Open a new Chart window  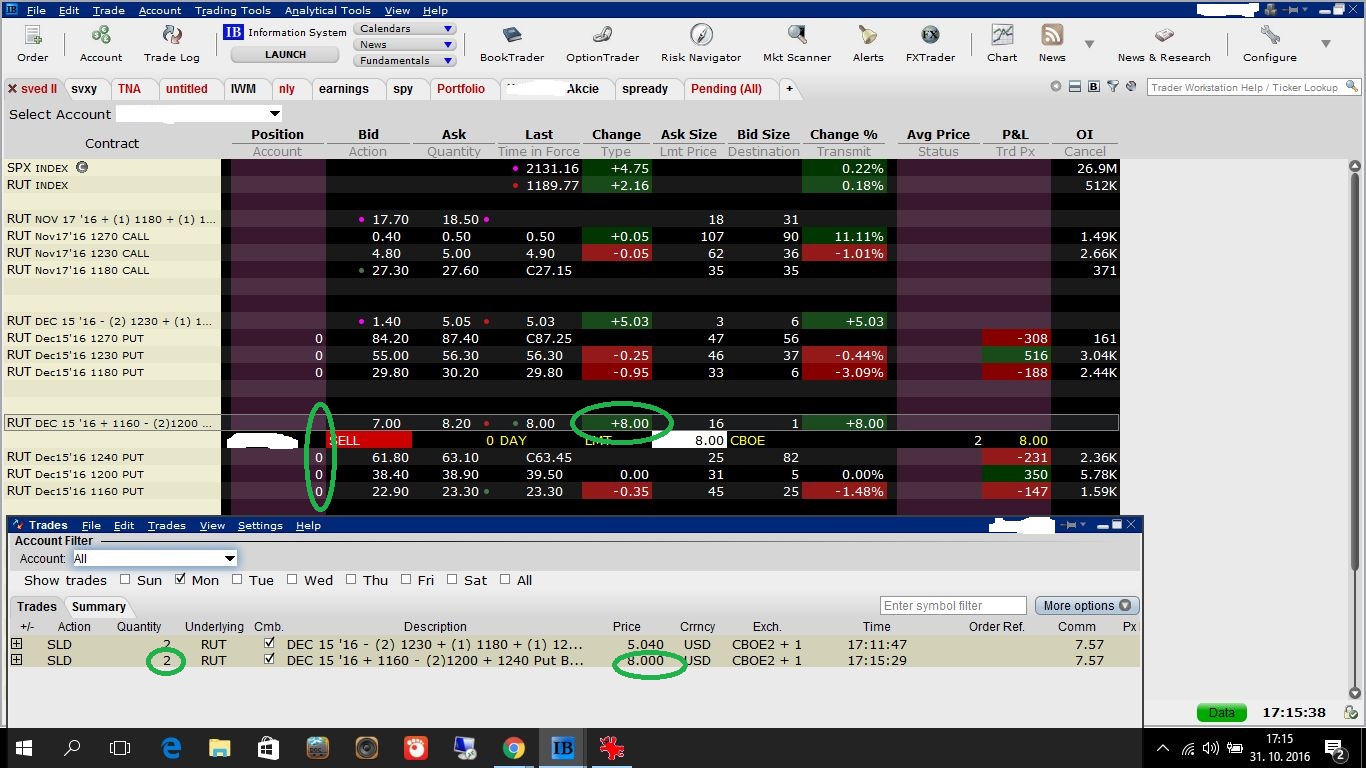[1002, 43]
